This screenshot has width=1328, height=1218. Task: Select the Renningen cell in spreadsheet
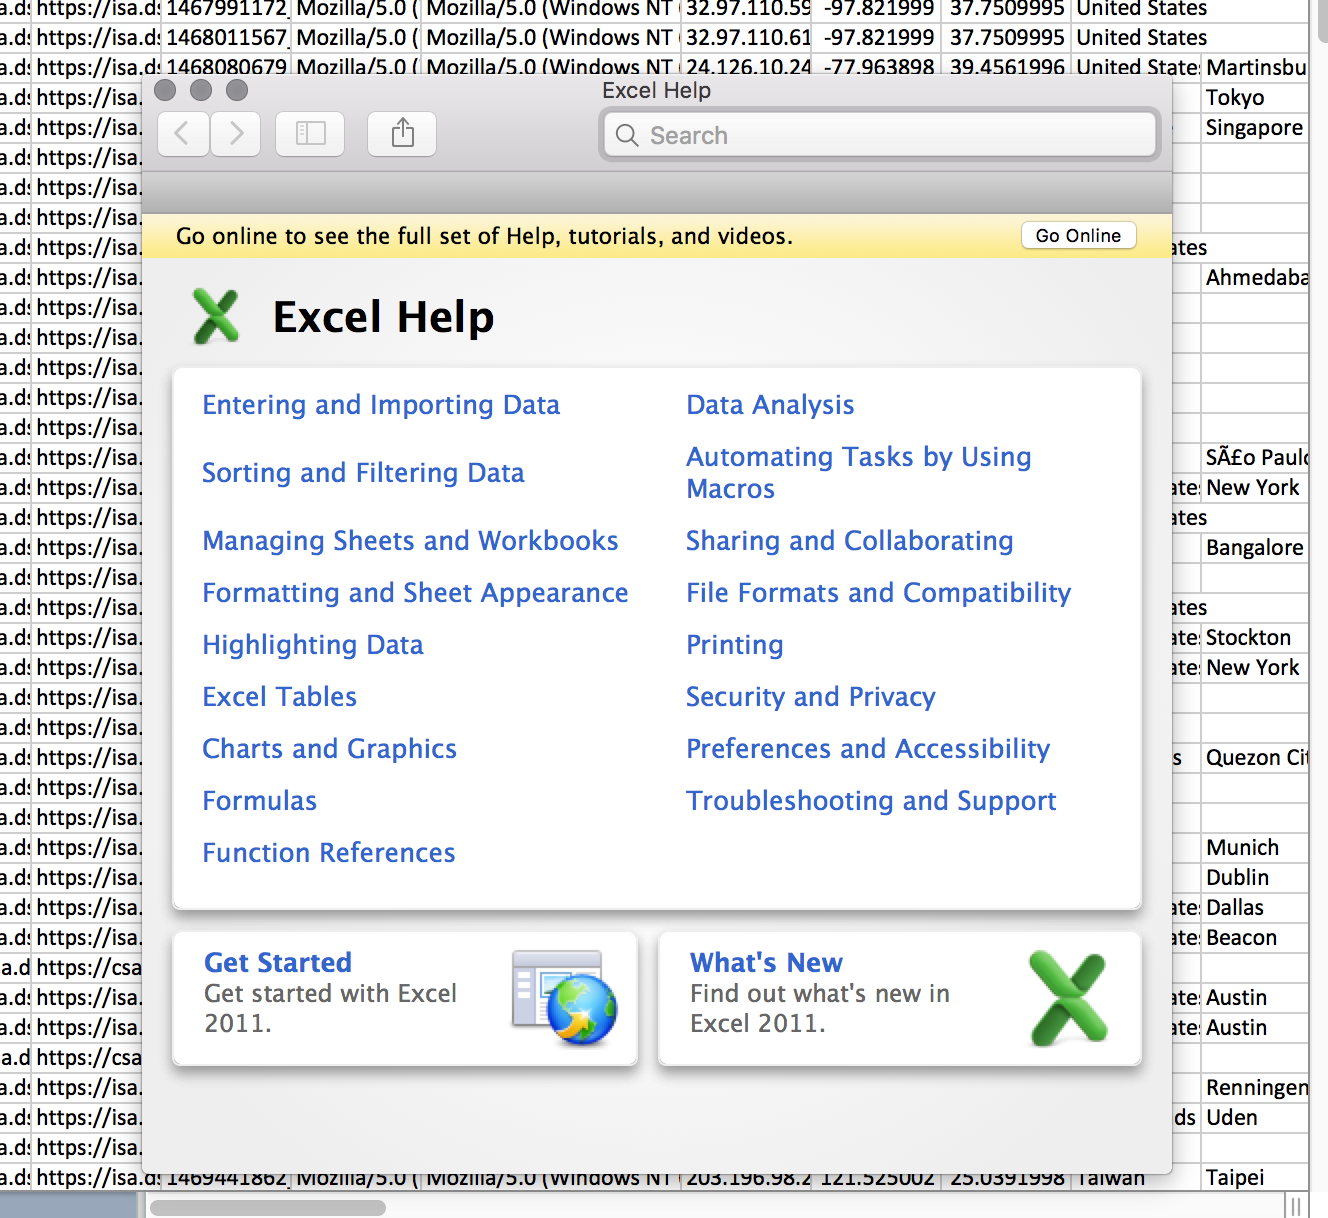coord(1254,1088)
